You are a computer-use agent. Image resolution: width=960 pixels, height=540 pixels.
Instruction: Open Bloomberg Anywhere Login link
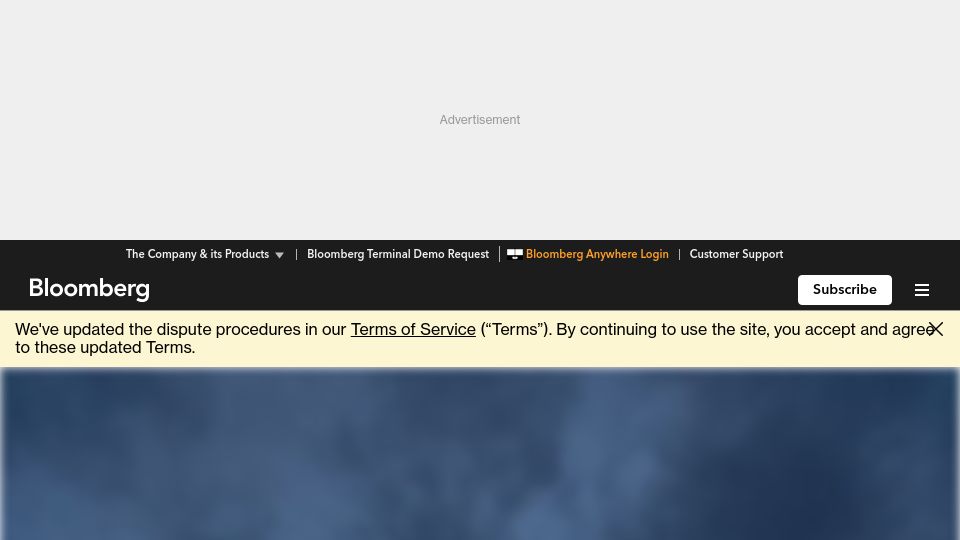click(597, 254)
